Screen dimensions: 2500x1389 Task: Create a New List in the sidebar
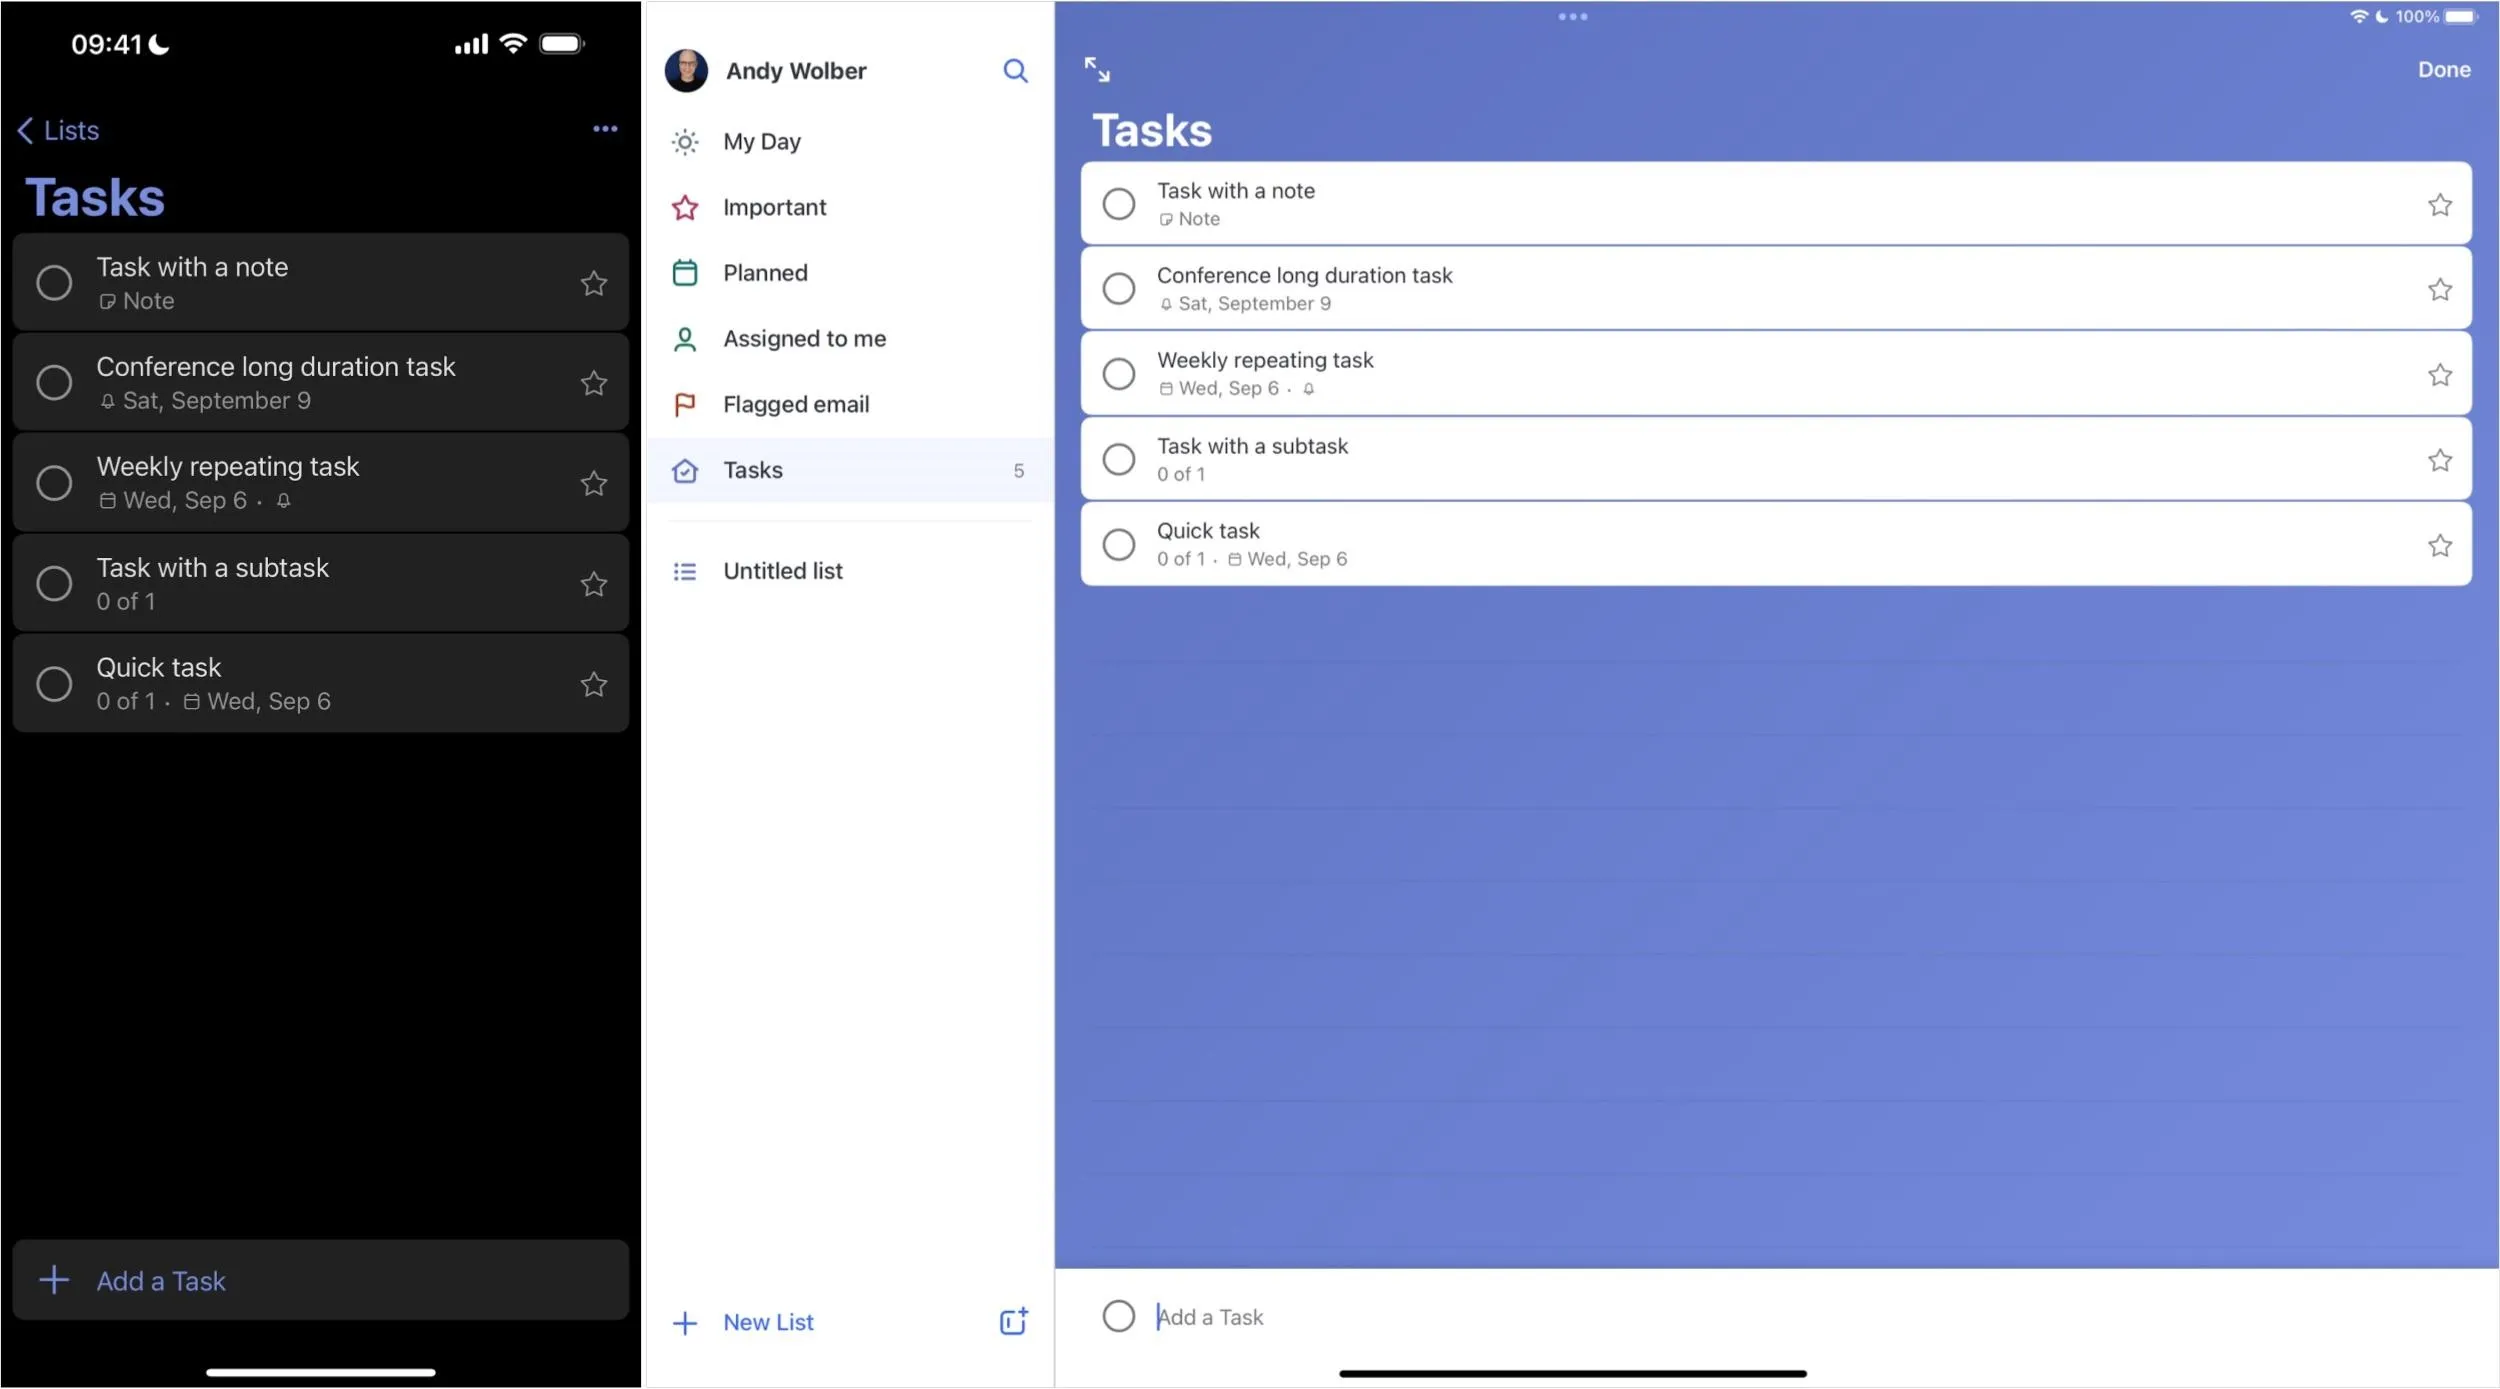pyautogui.click(x=744, y=1323)
